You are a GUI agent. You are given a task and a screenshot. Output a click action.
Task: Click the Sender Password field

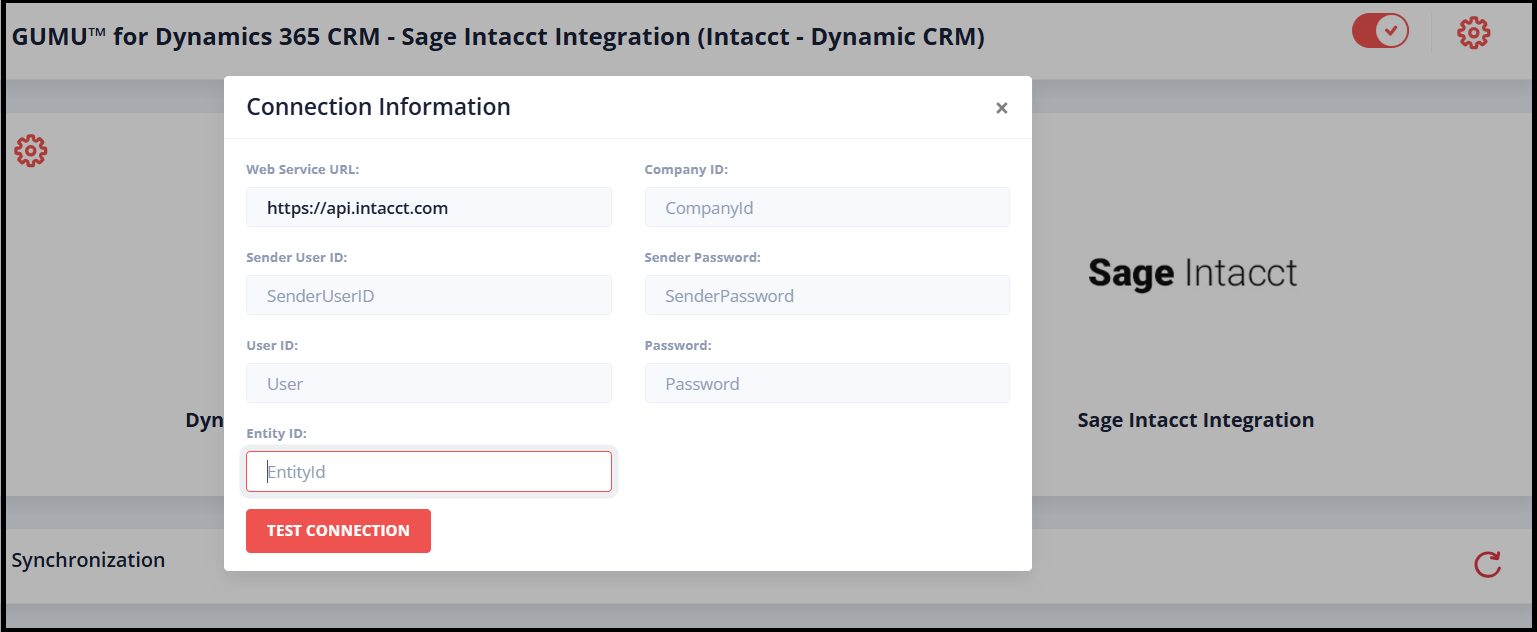(x=826, y=295)
